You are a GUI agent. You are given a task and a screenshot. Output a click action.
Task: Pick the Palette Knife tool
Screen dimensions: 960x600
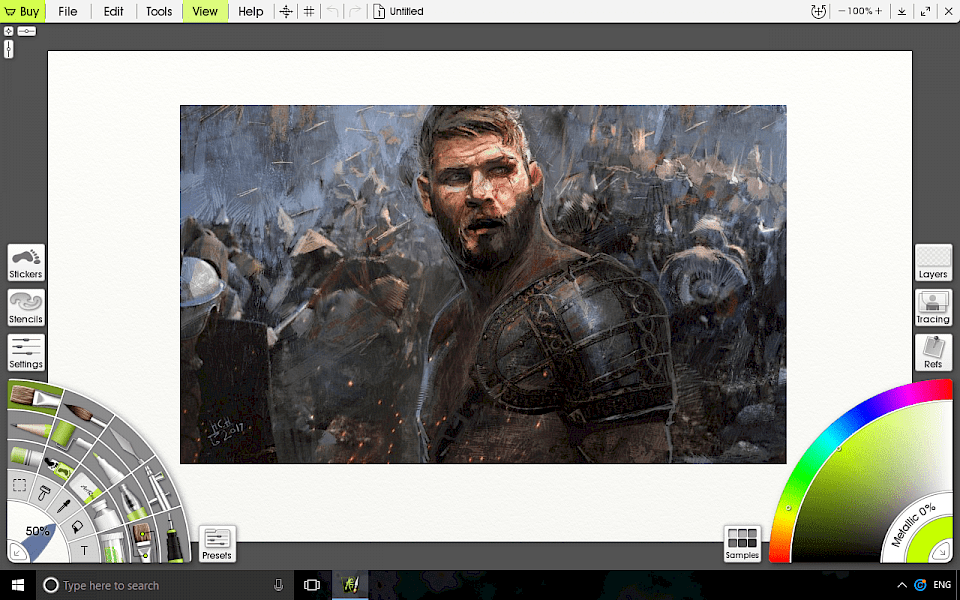pos(126,446)
